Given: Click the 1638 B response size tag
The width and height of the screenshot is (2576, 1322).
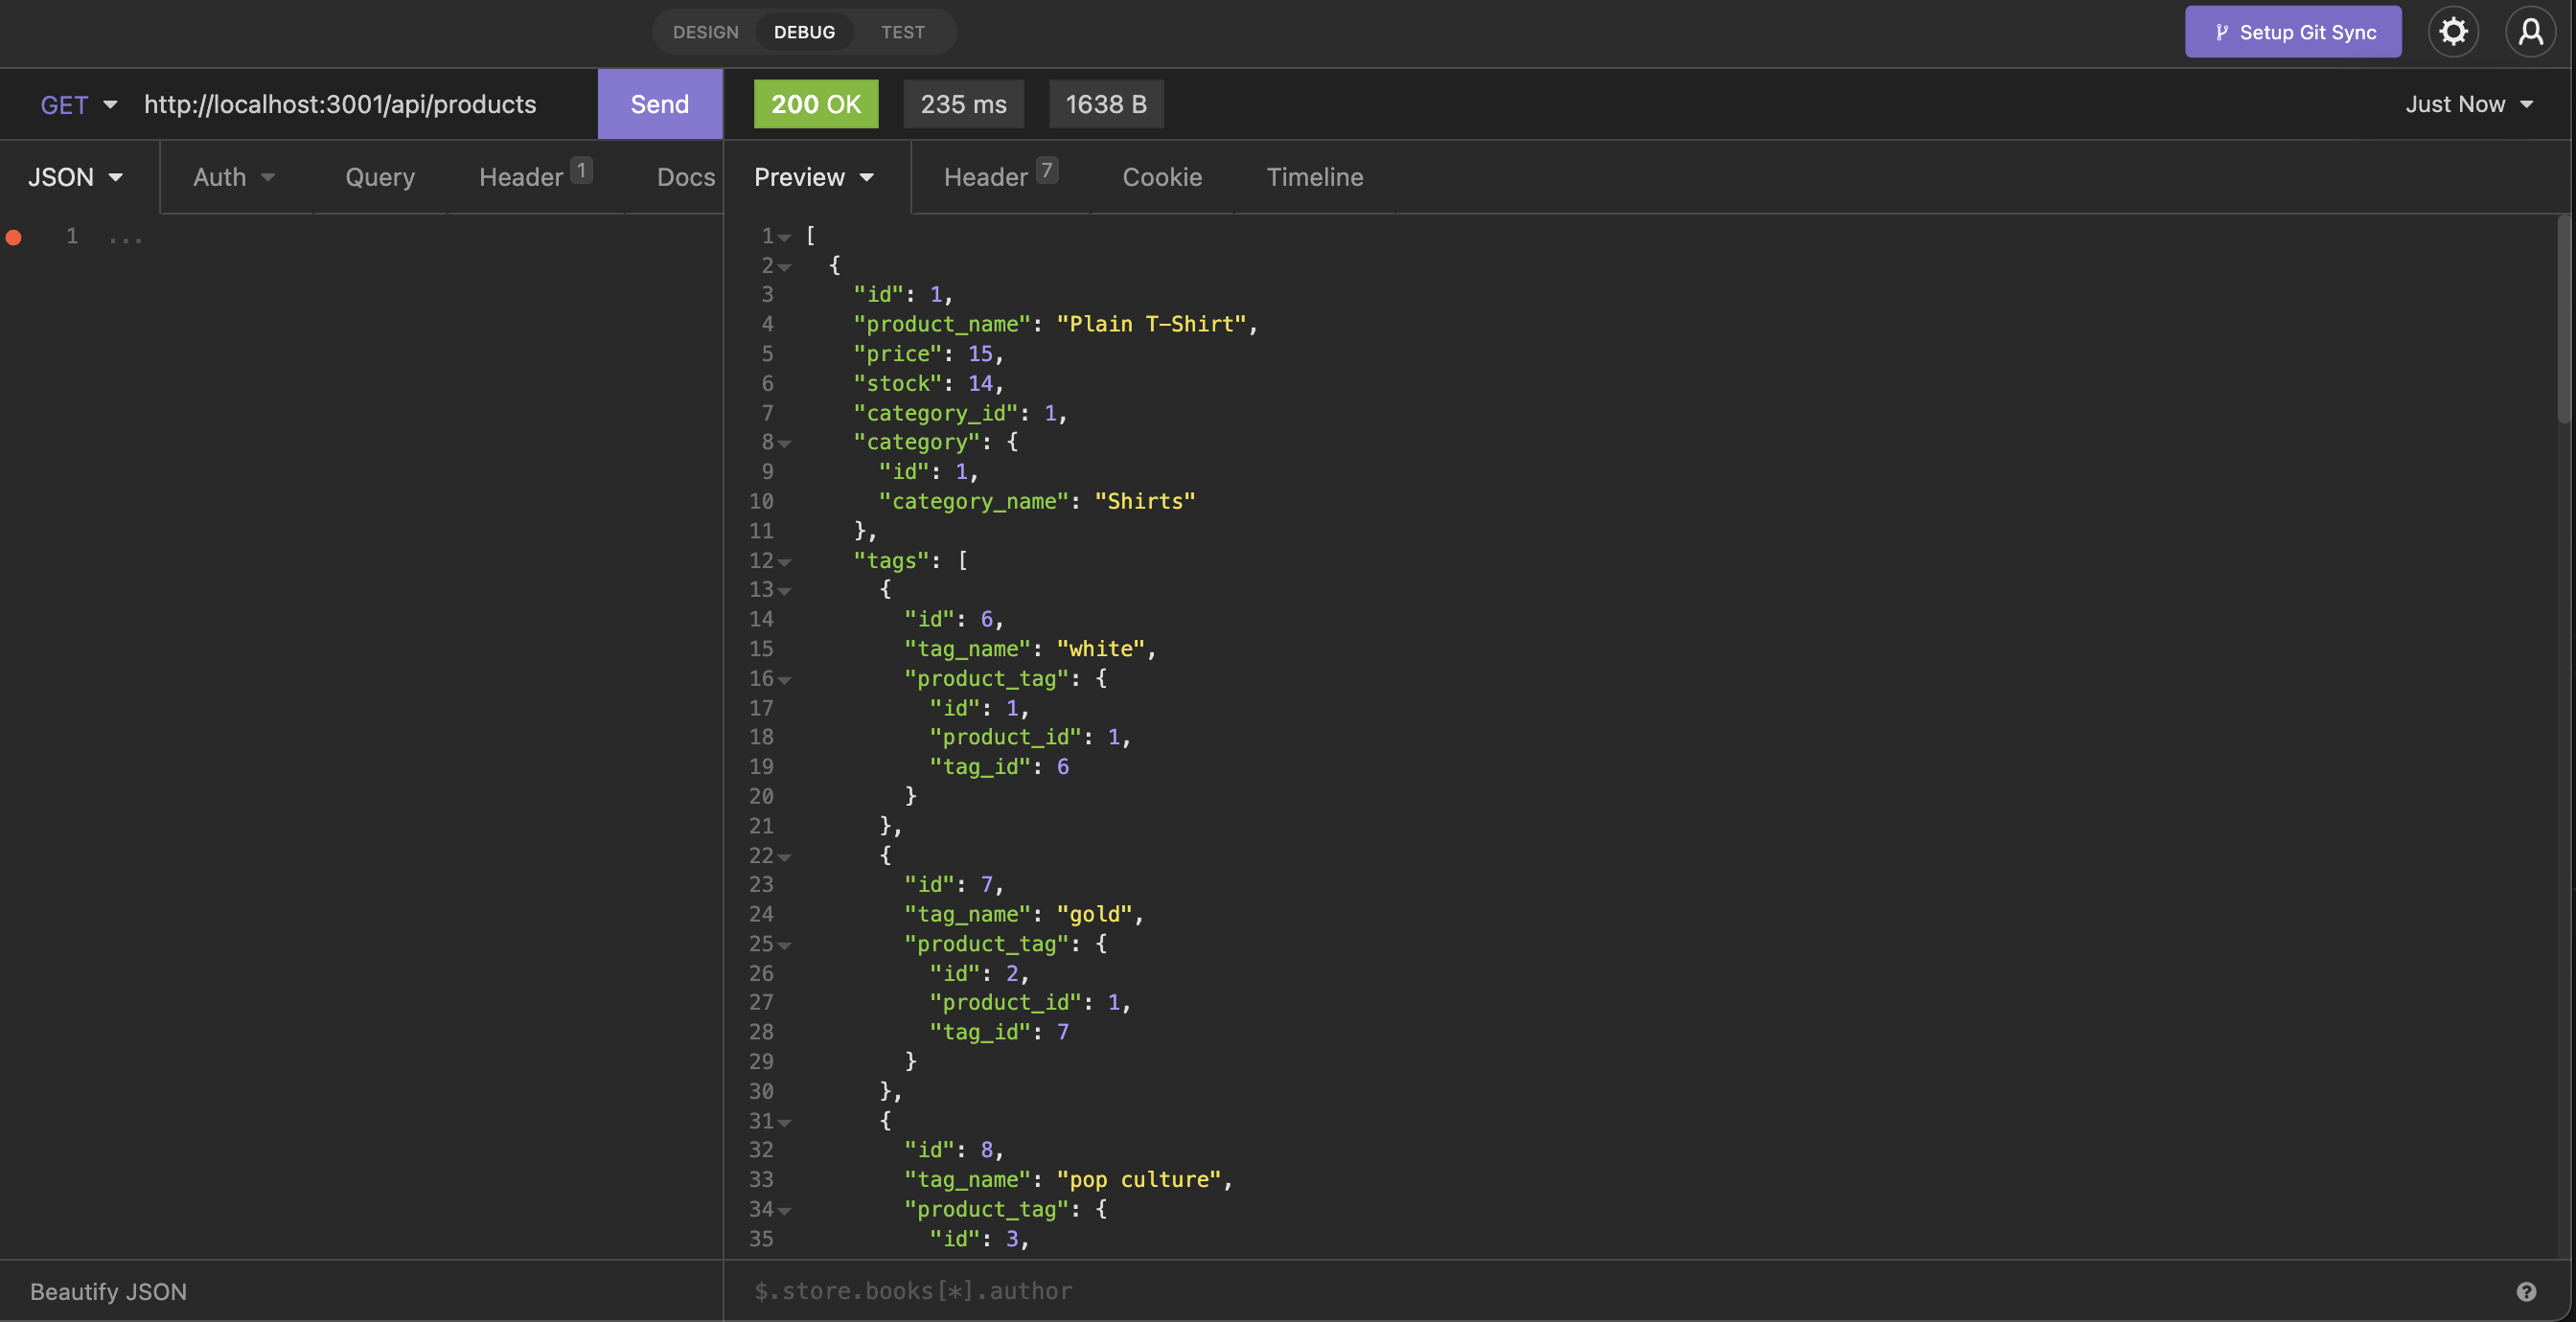Looking at the screenshot, I should 1106,104.
